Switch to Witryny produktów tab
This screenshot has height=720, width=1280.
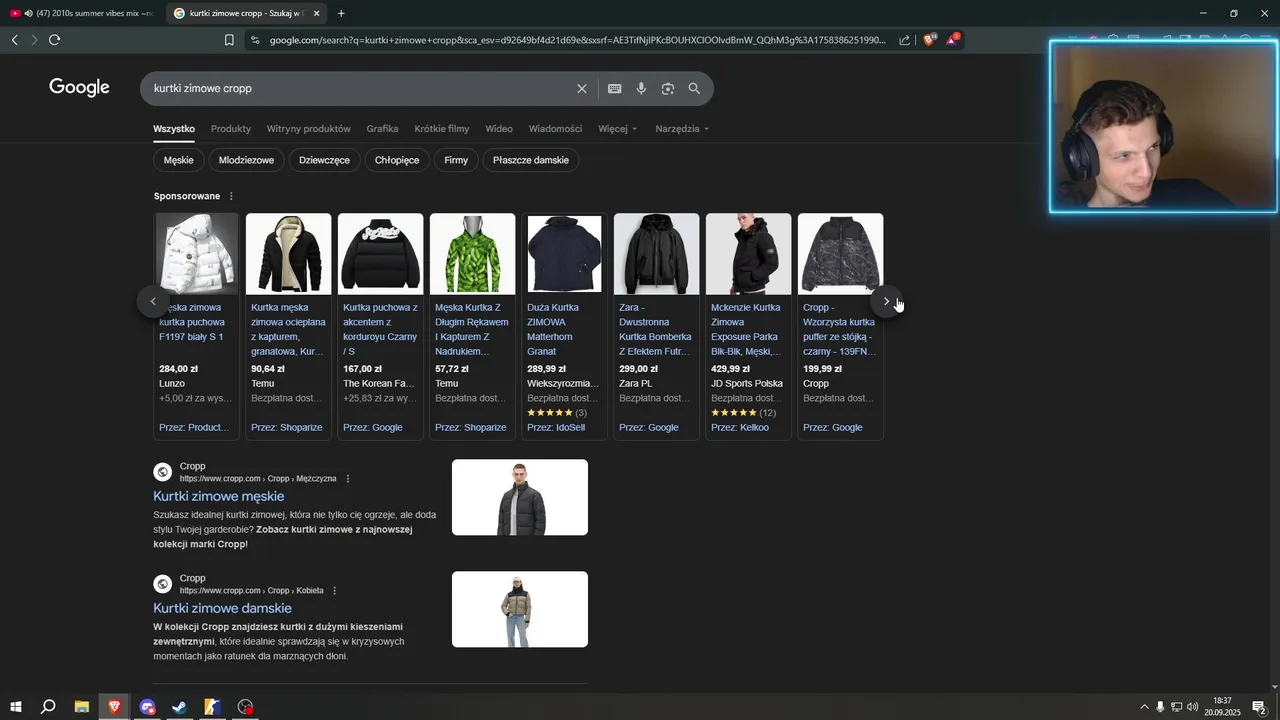(x=309, y=129)
